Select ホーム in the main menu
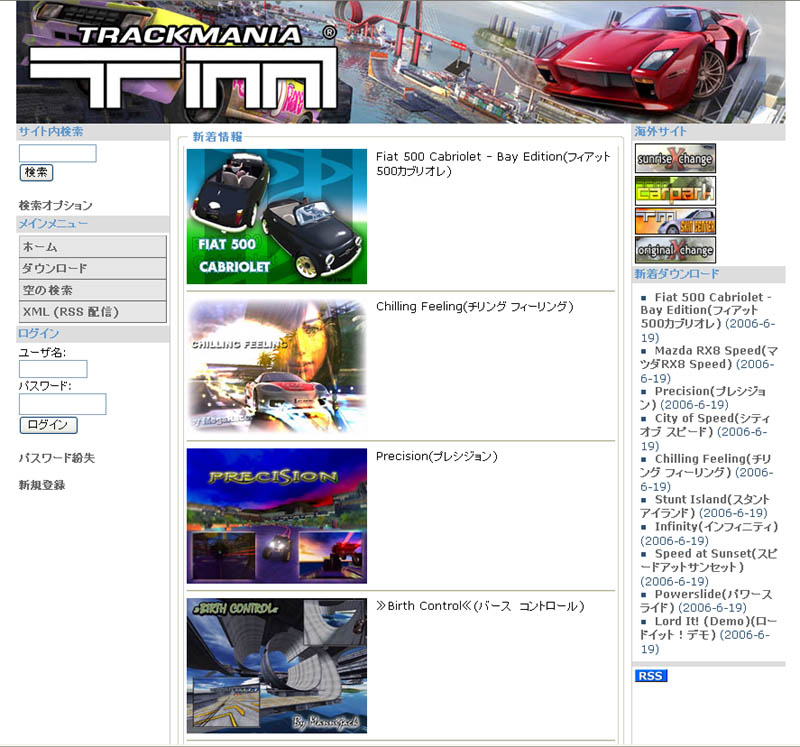 [x=92, y=247]
